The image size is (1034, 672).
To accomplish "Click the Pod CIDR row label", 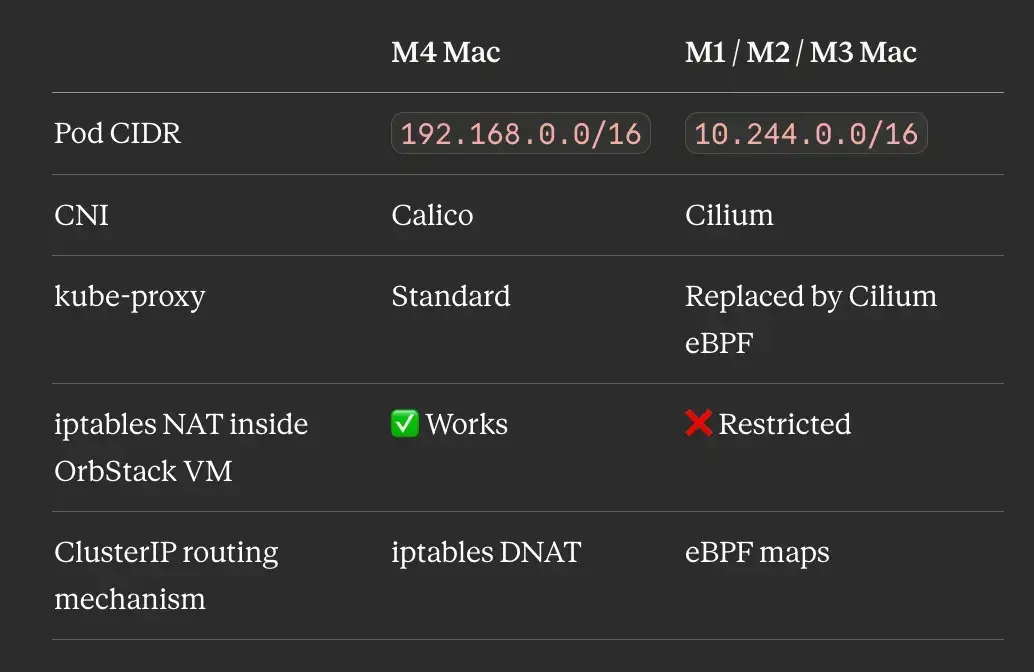I will coord(117,133).
